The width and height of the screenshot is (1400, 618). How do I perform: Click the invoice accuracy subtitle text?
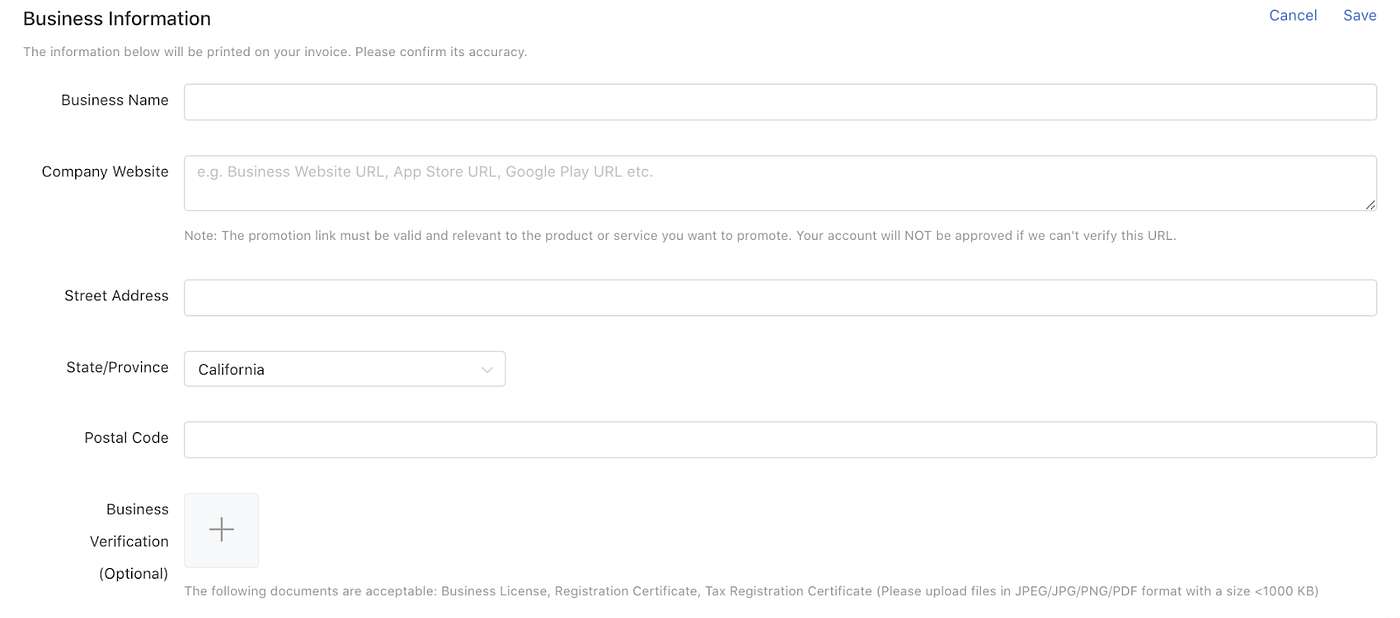(x=275, y=51)
